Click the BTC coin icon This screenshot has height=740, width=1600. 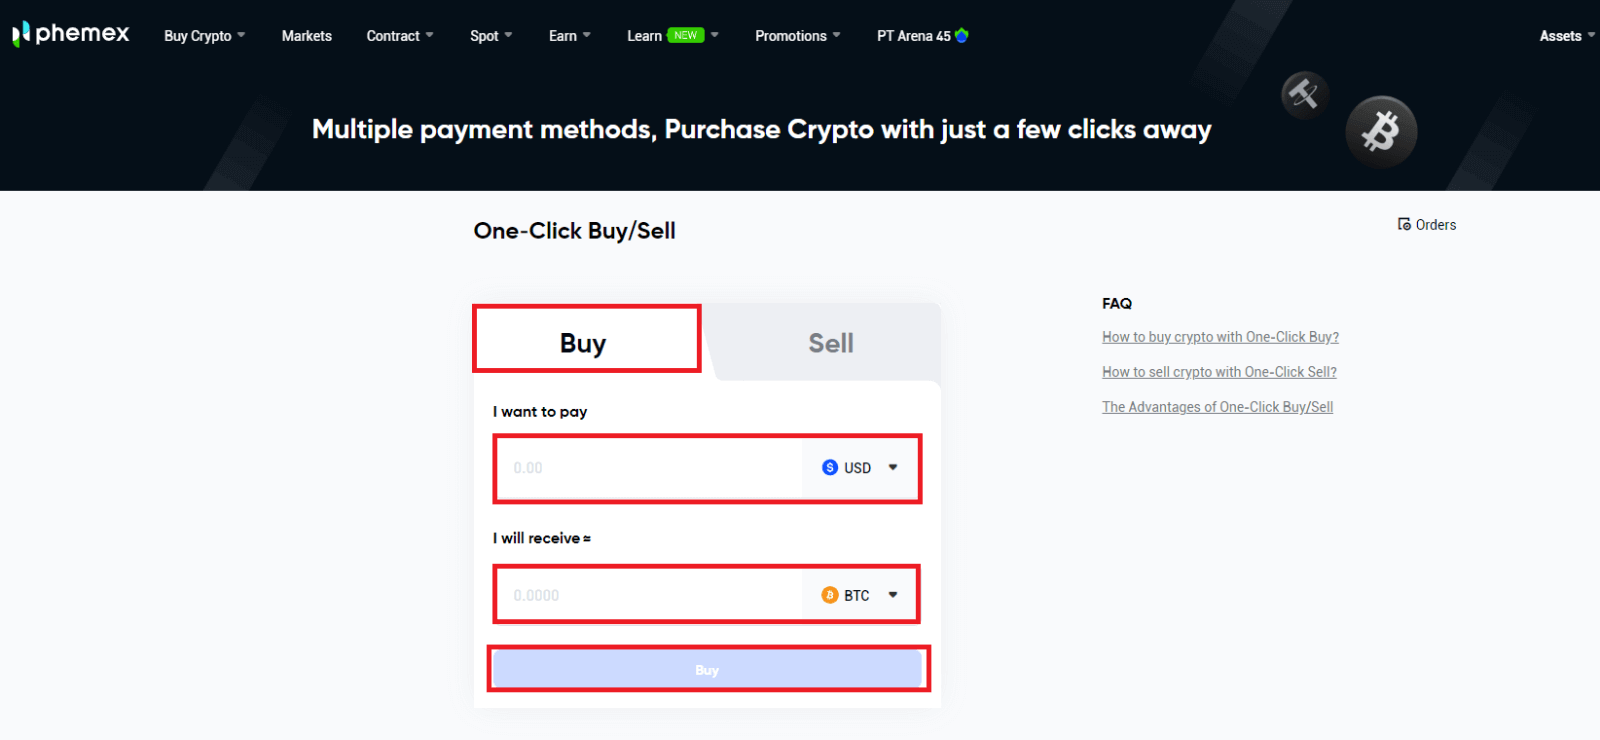[x=830, y=595]
